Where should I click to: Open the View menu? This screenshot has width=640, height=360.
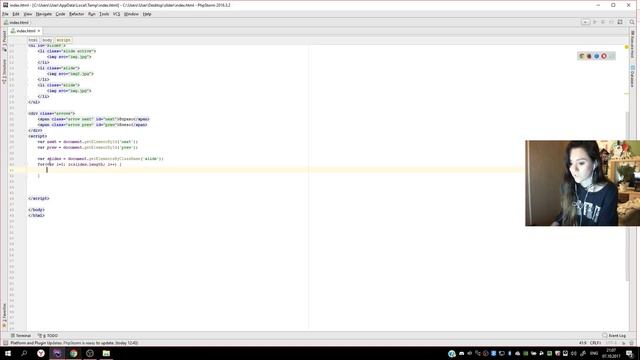click(28, 14)
